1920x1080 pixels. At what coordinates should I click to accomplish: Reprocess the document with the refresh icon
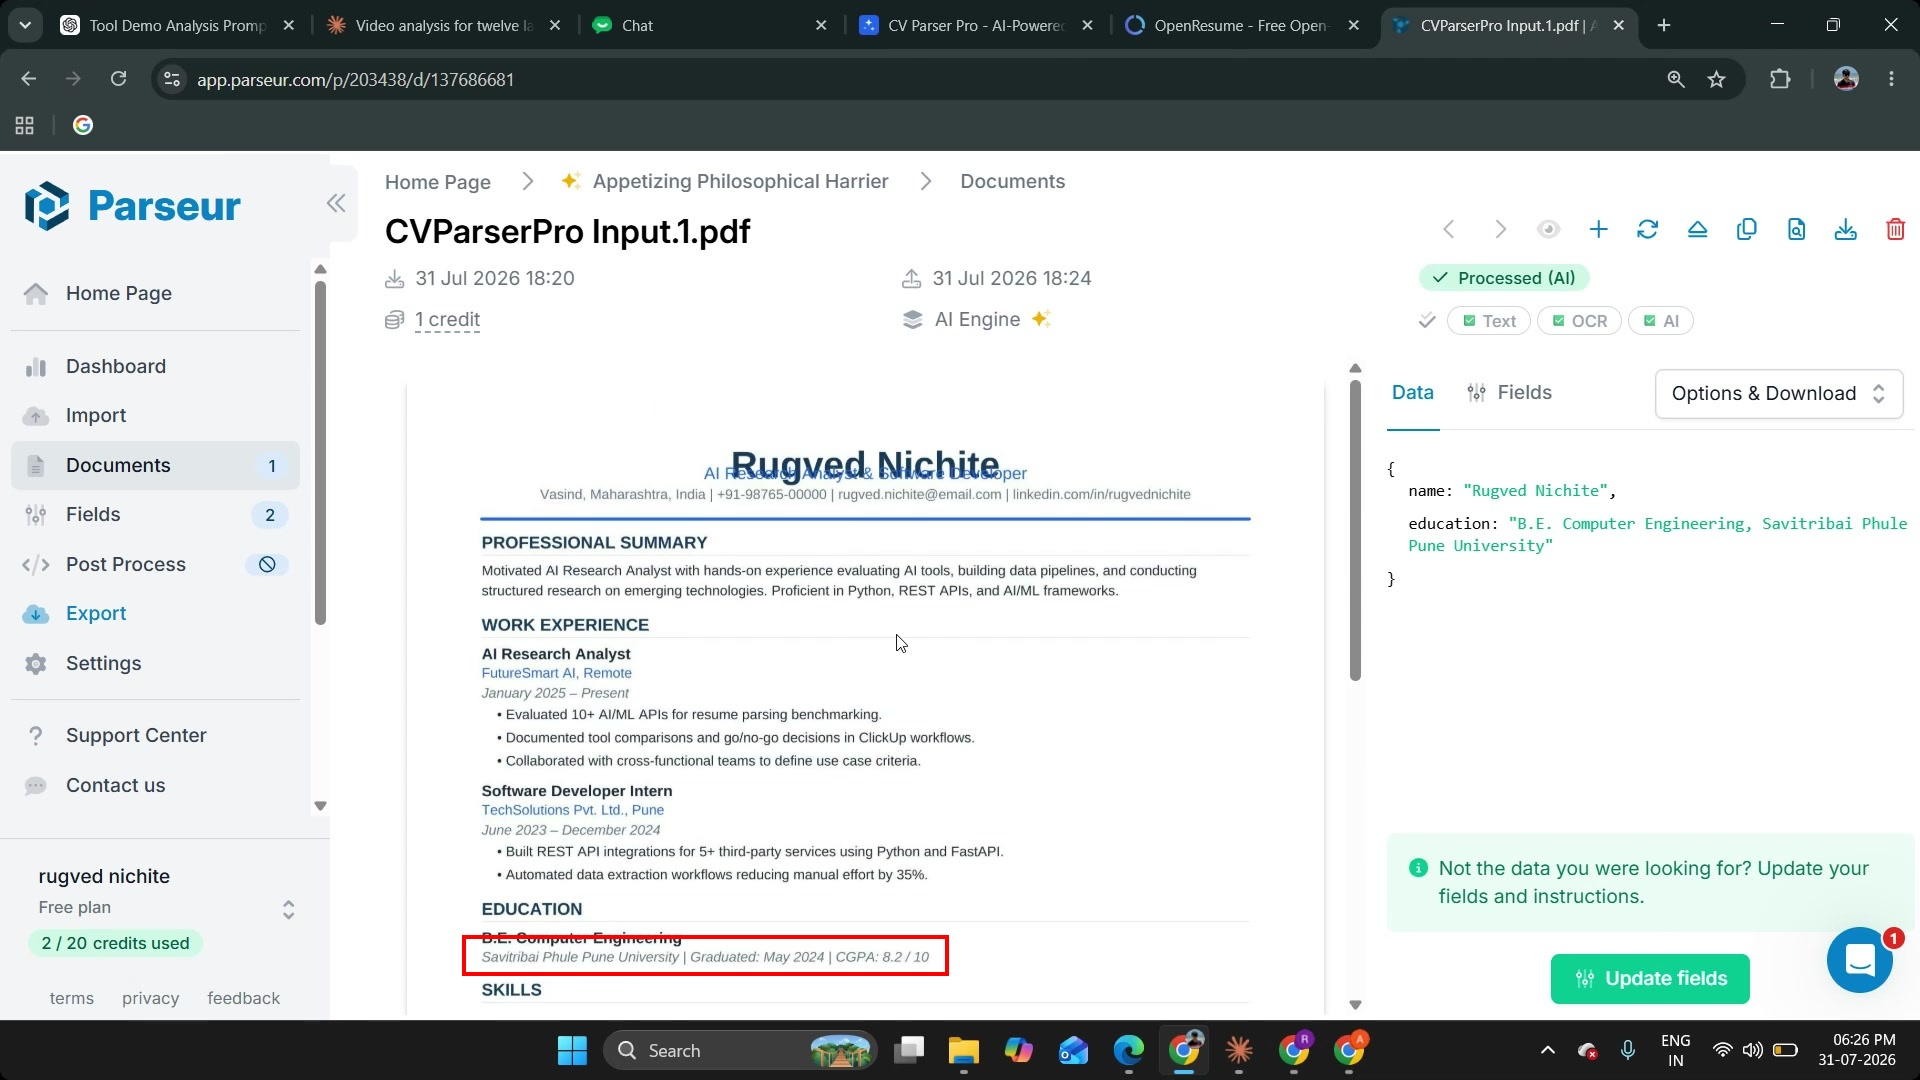pyautogui.click(x=1647, y=230)
